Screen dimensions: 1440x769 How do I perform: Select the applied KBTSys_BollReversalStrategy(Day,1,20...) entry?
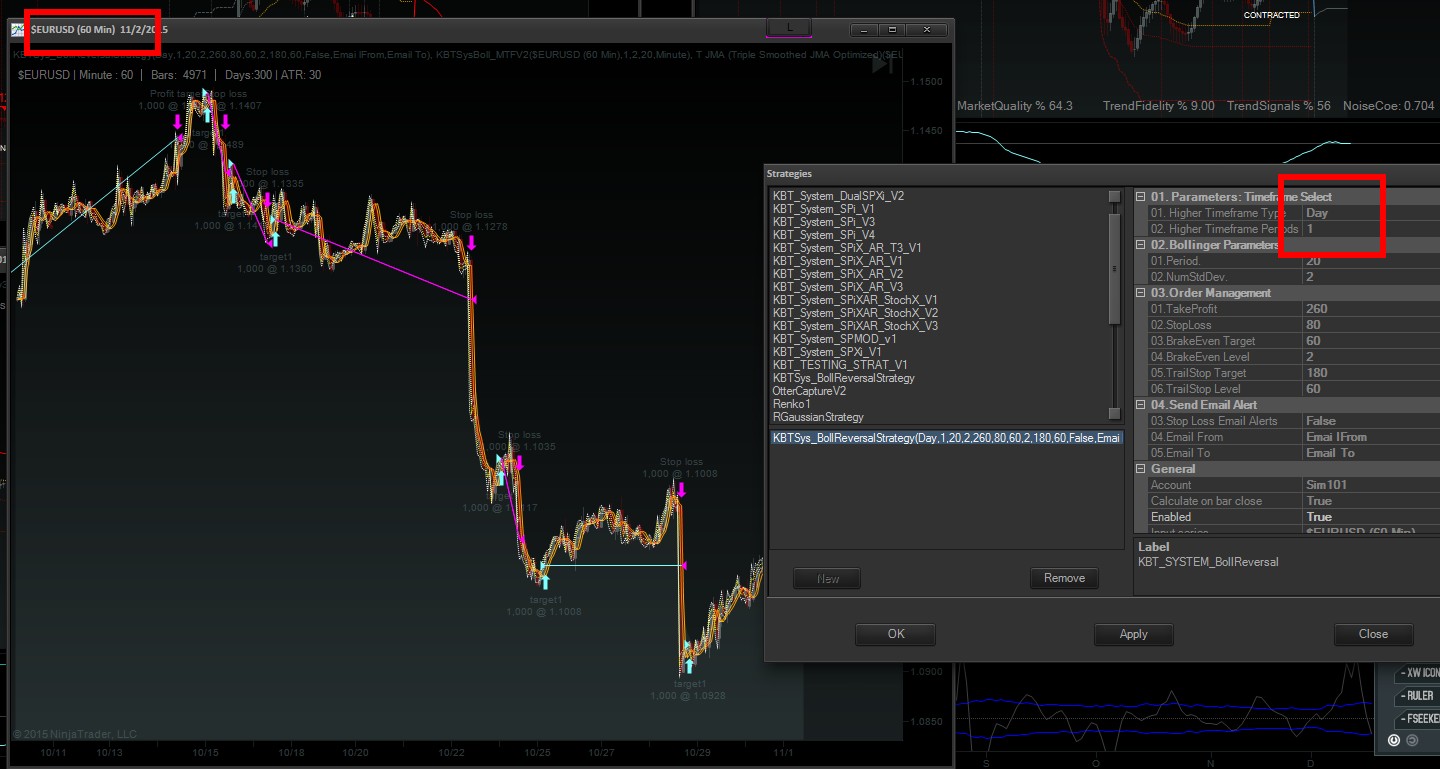pyautogui.click(x=947, y=437)
